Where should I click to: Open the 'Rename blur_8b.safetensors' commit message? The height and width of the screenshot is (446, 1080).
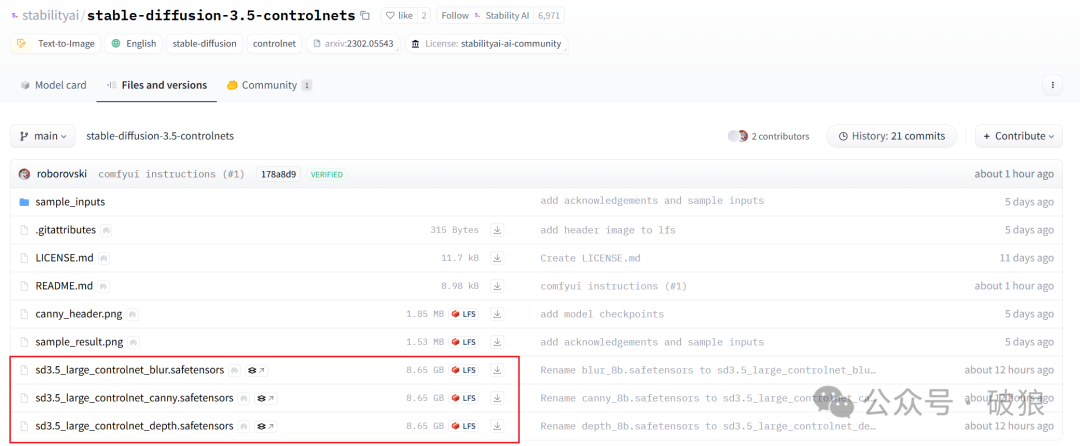pos(708,370)
